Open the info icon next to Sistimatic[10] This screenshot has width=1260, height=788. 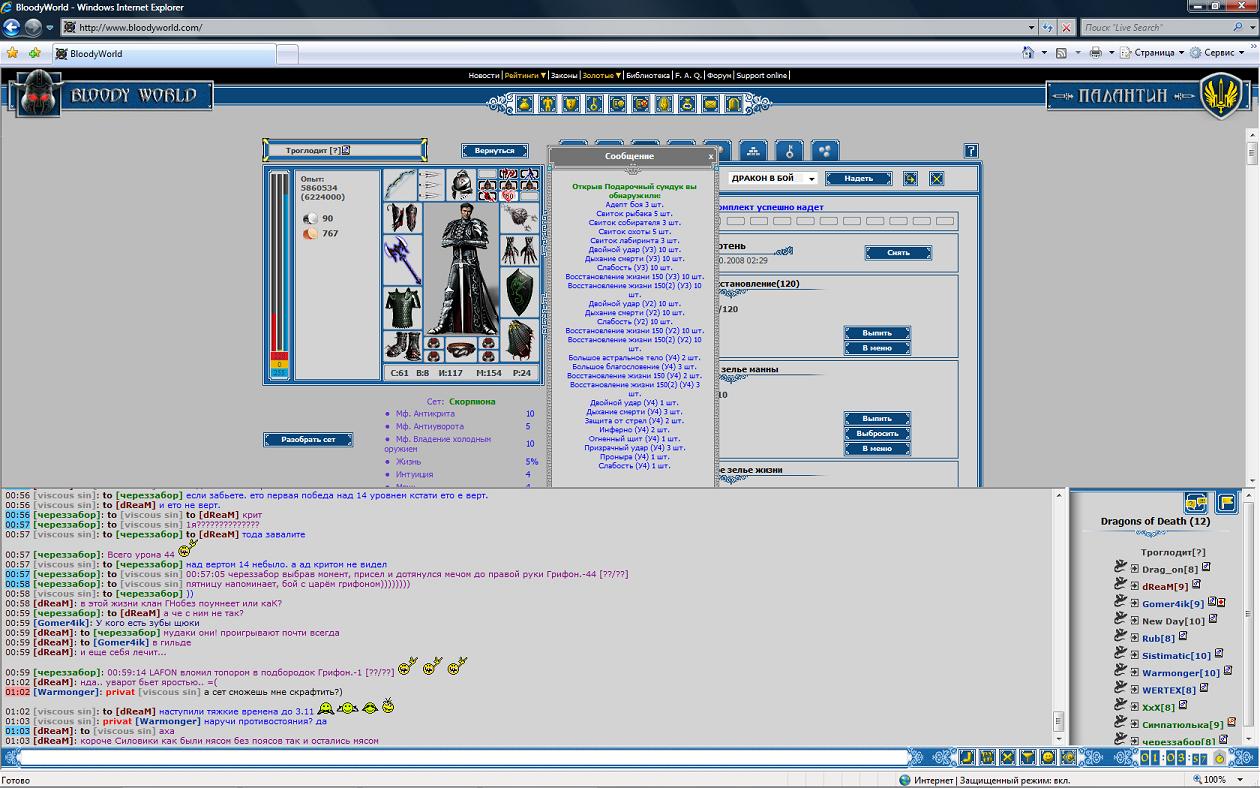click(x=1218, y=654)
